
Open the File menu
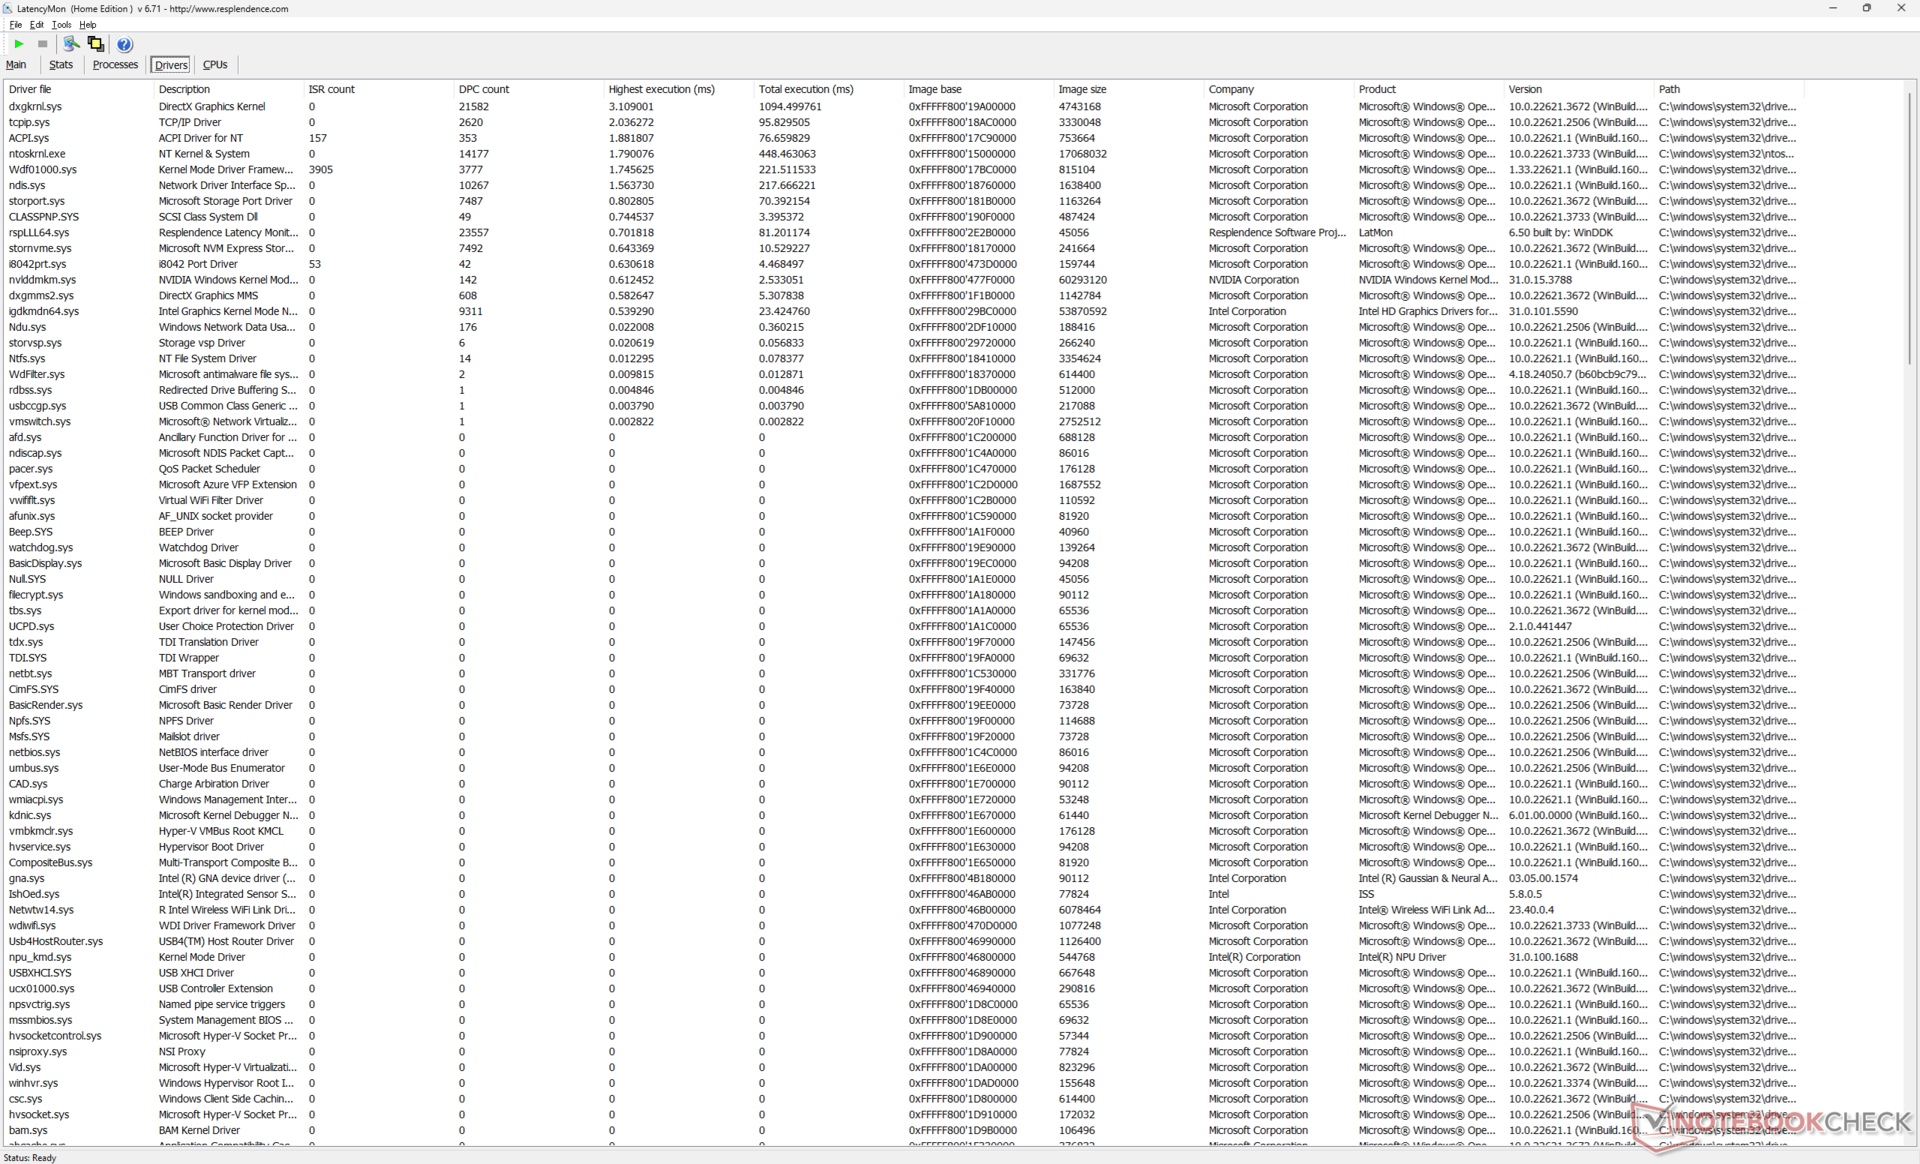coord(15,25)
